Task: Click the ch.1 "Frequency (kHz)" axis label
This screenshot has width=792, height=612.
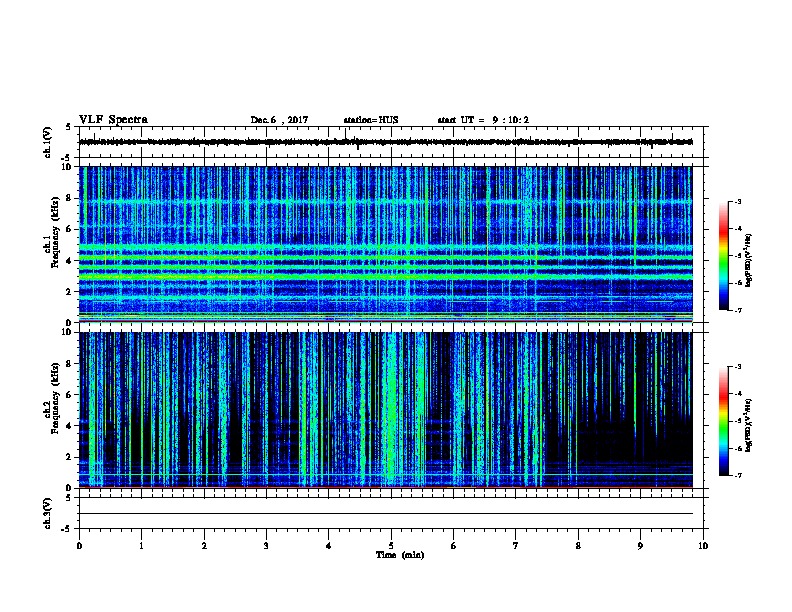Action: [x=55, y=232]
